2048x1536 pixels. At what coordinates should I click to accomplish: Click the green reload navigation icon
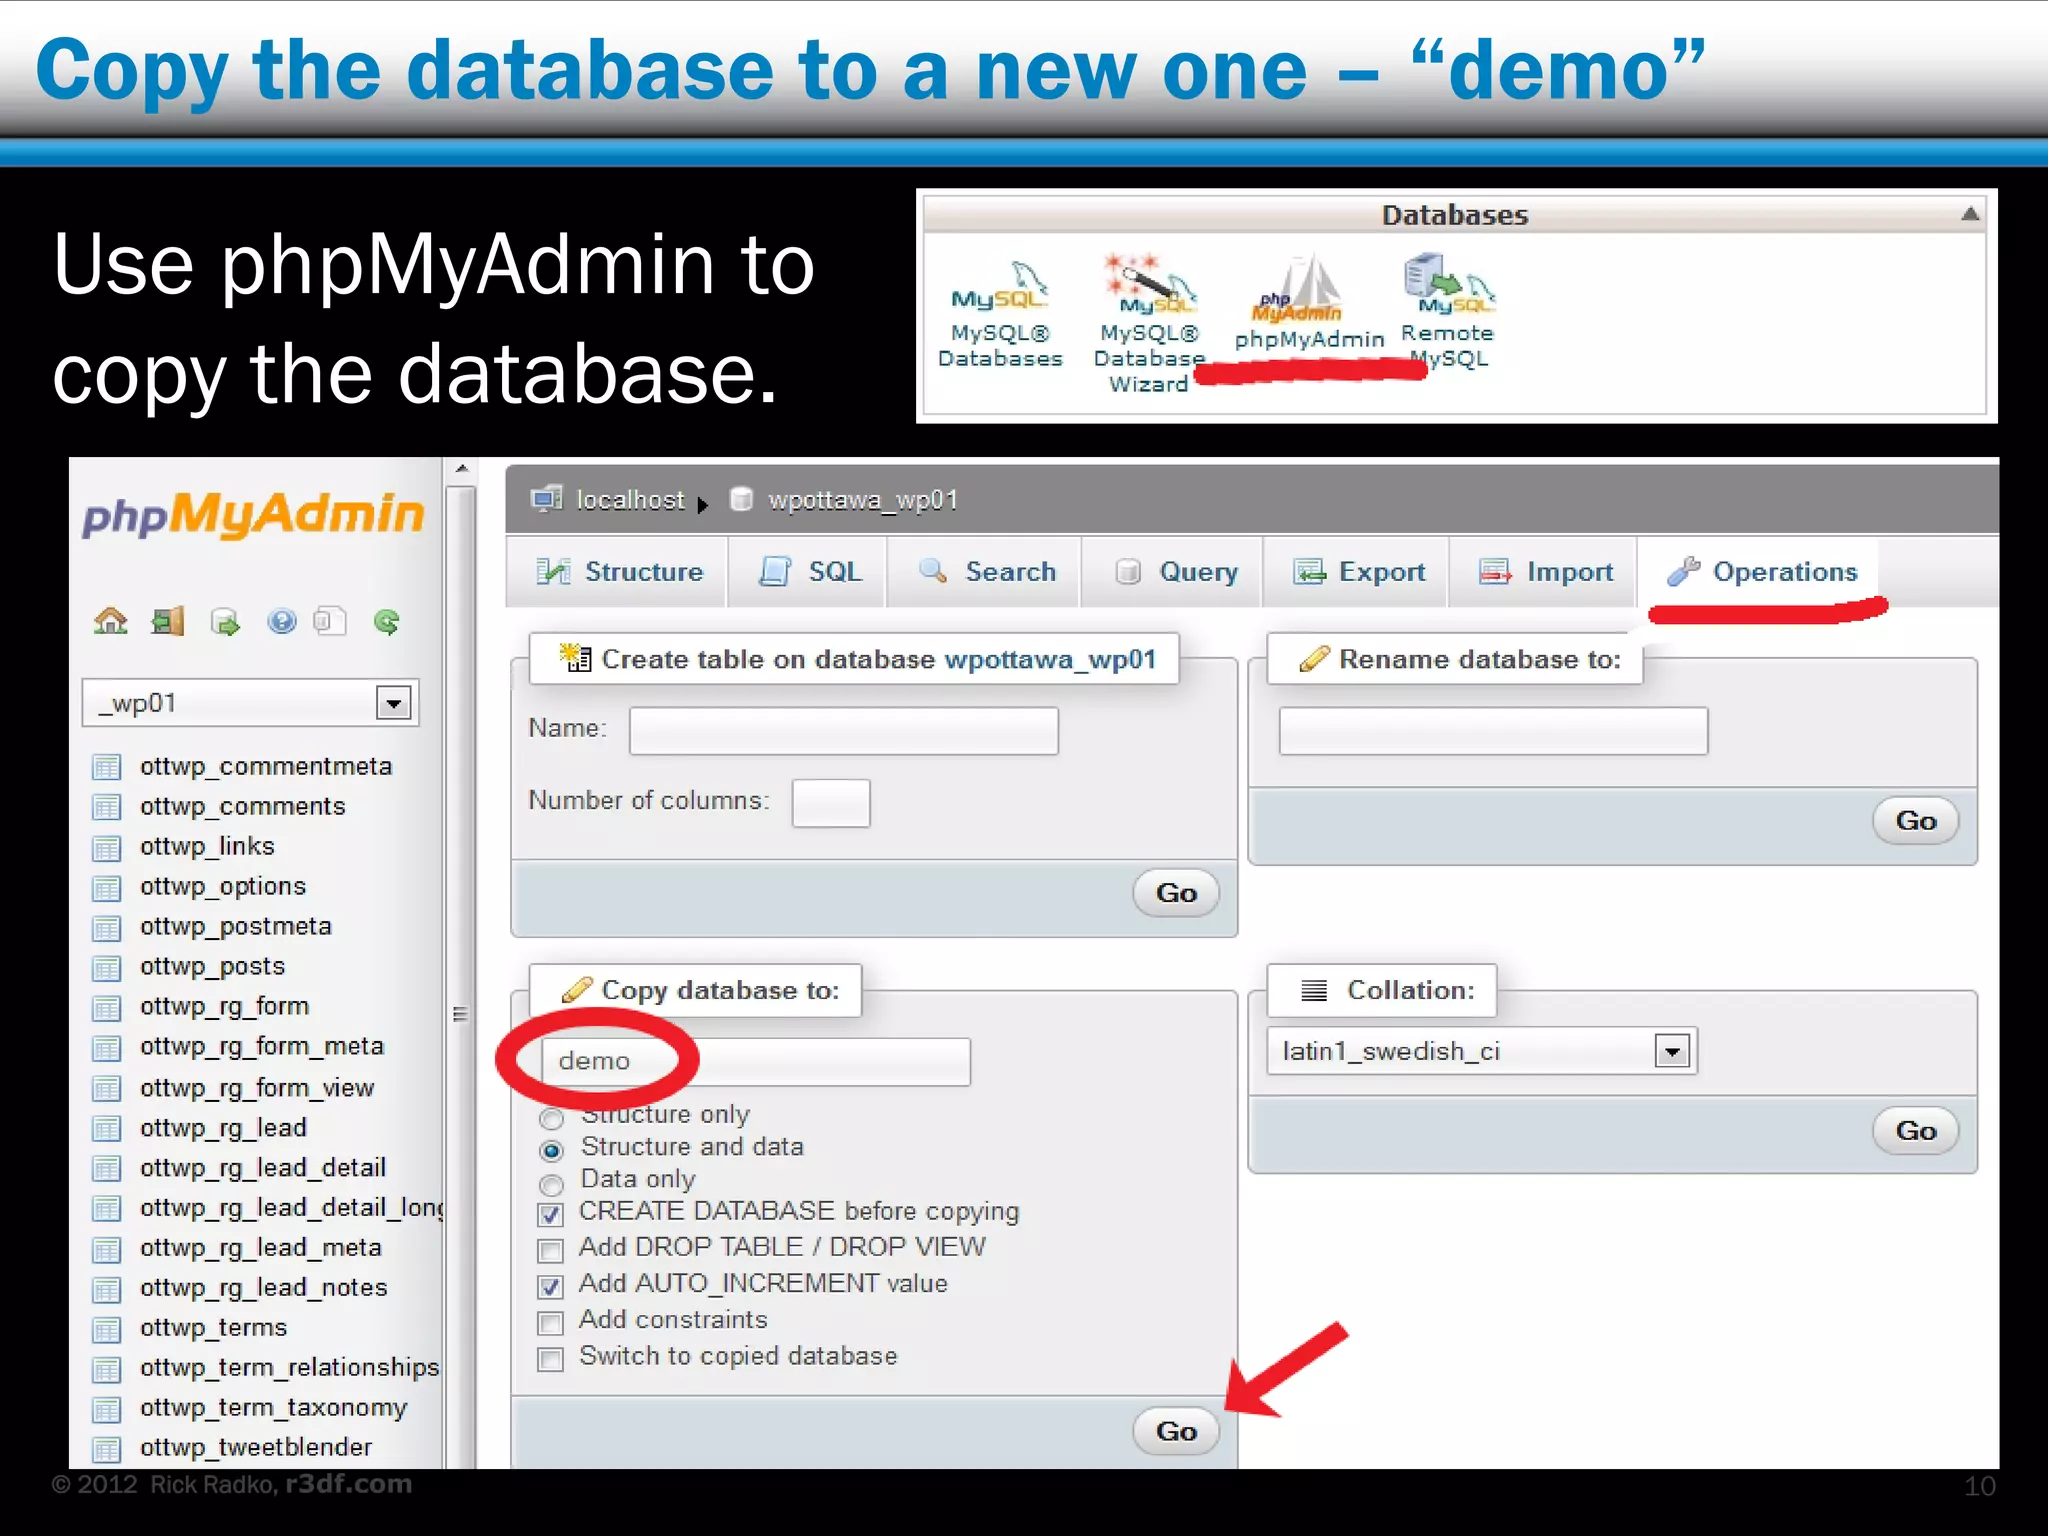pos(387,622)
